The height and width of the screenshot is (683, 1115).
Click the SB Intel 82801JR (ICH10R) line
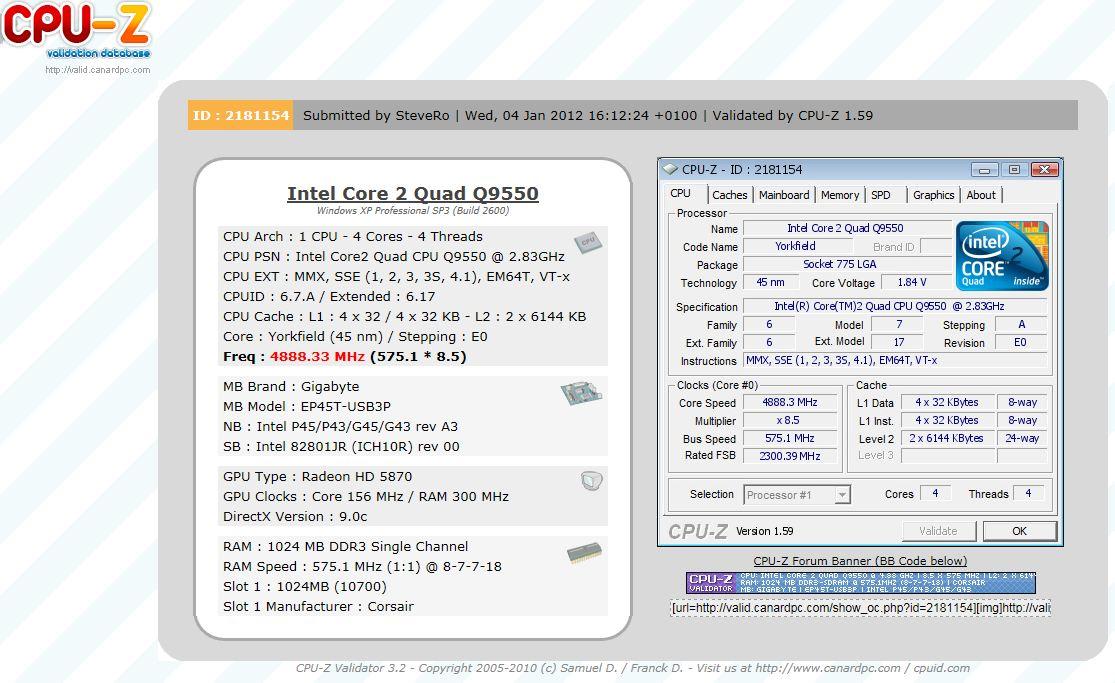click(341, 446)
